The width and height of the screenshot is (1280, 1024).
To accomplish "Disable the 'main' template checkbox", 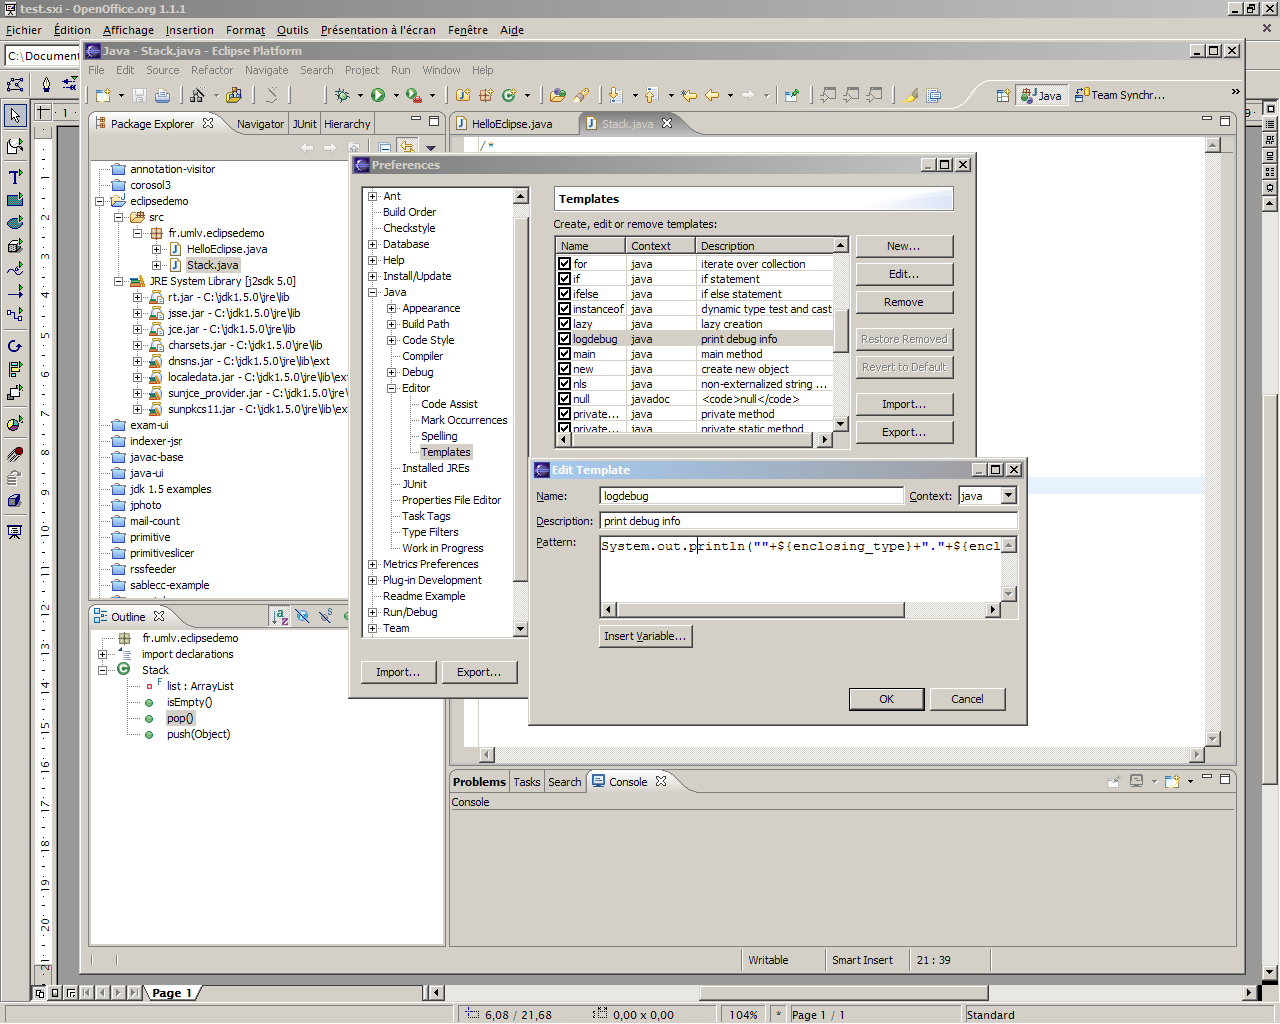I will click(565, 354).
